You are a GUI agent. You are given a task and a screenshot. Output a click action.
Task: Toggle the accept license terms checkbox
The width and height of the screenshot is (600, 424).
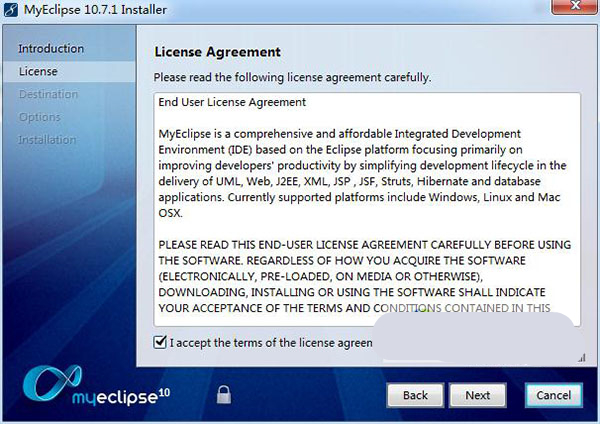(160, 342)
